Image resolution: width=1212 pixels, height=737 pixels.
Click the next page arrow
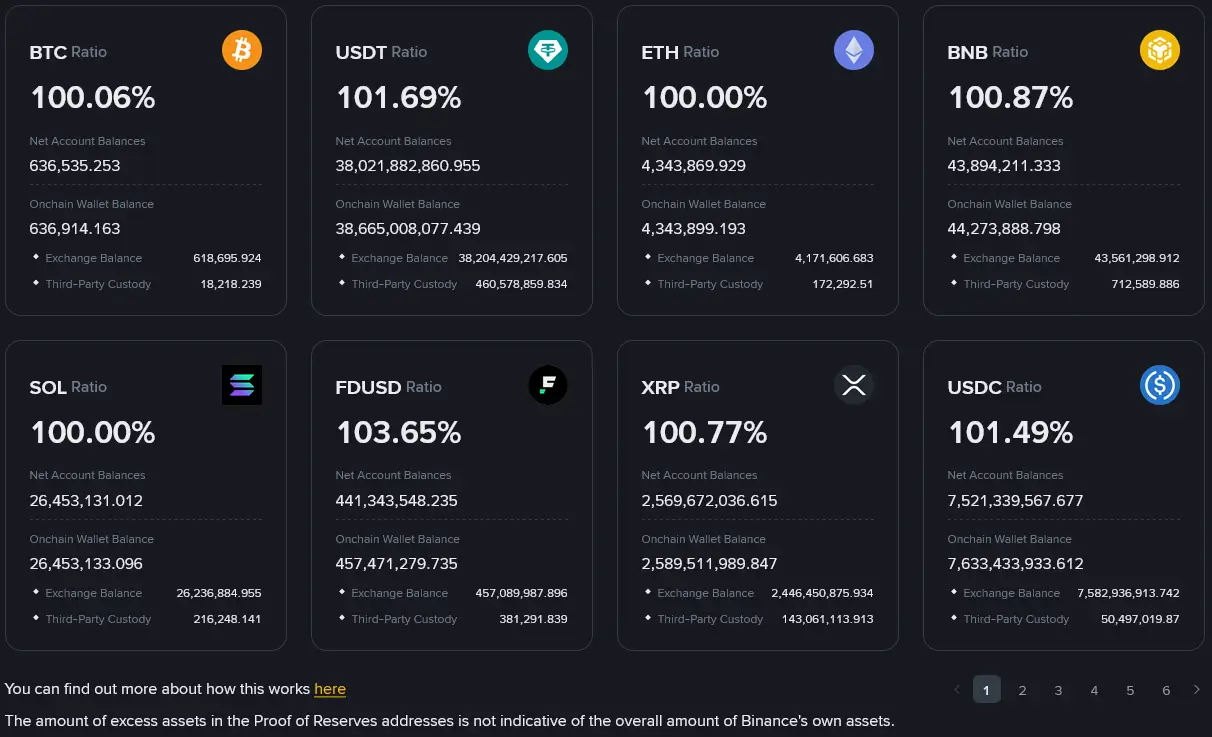[x=1196, y=690]
